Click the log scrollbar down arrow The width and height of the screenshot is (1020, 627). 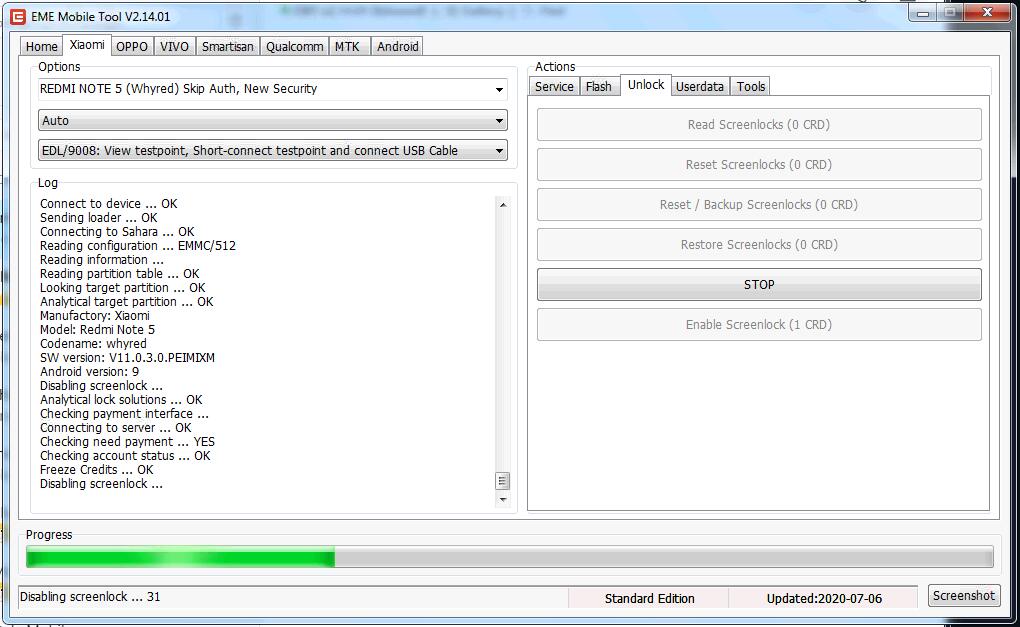point(502,500)
